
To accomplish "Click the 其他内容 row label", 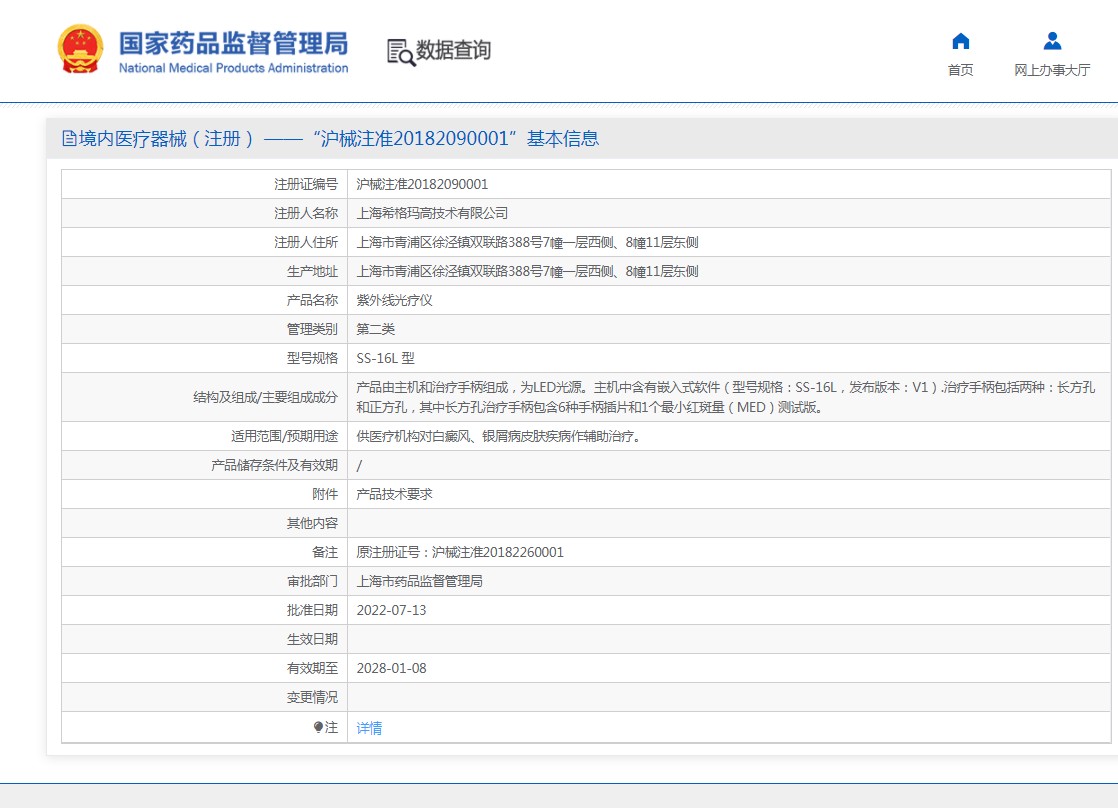I will click(x=312, y=523).
